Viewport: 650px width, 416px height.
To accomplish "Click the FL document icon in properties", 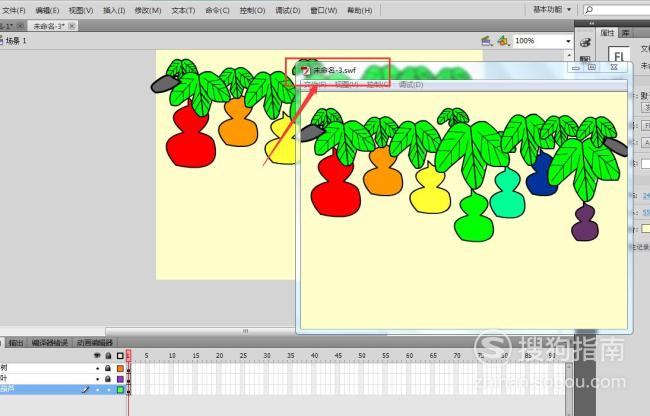I will click(x=619, y=55).
